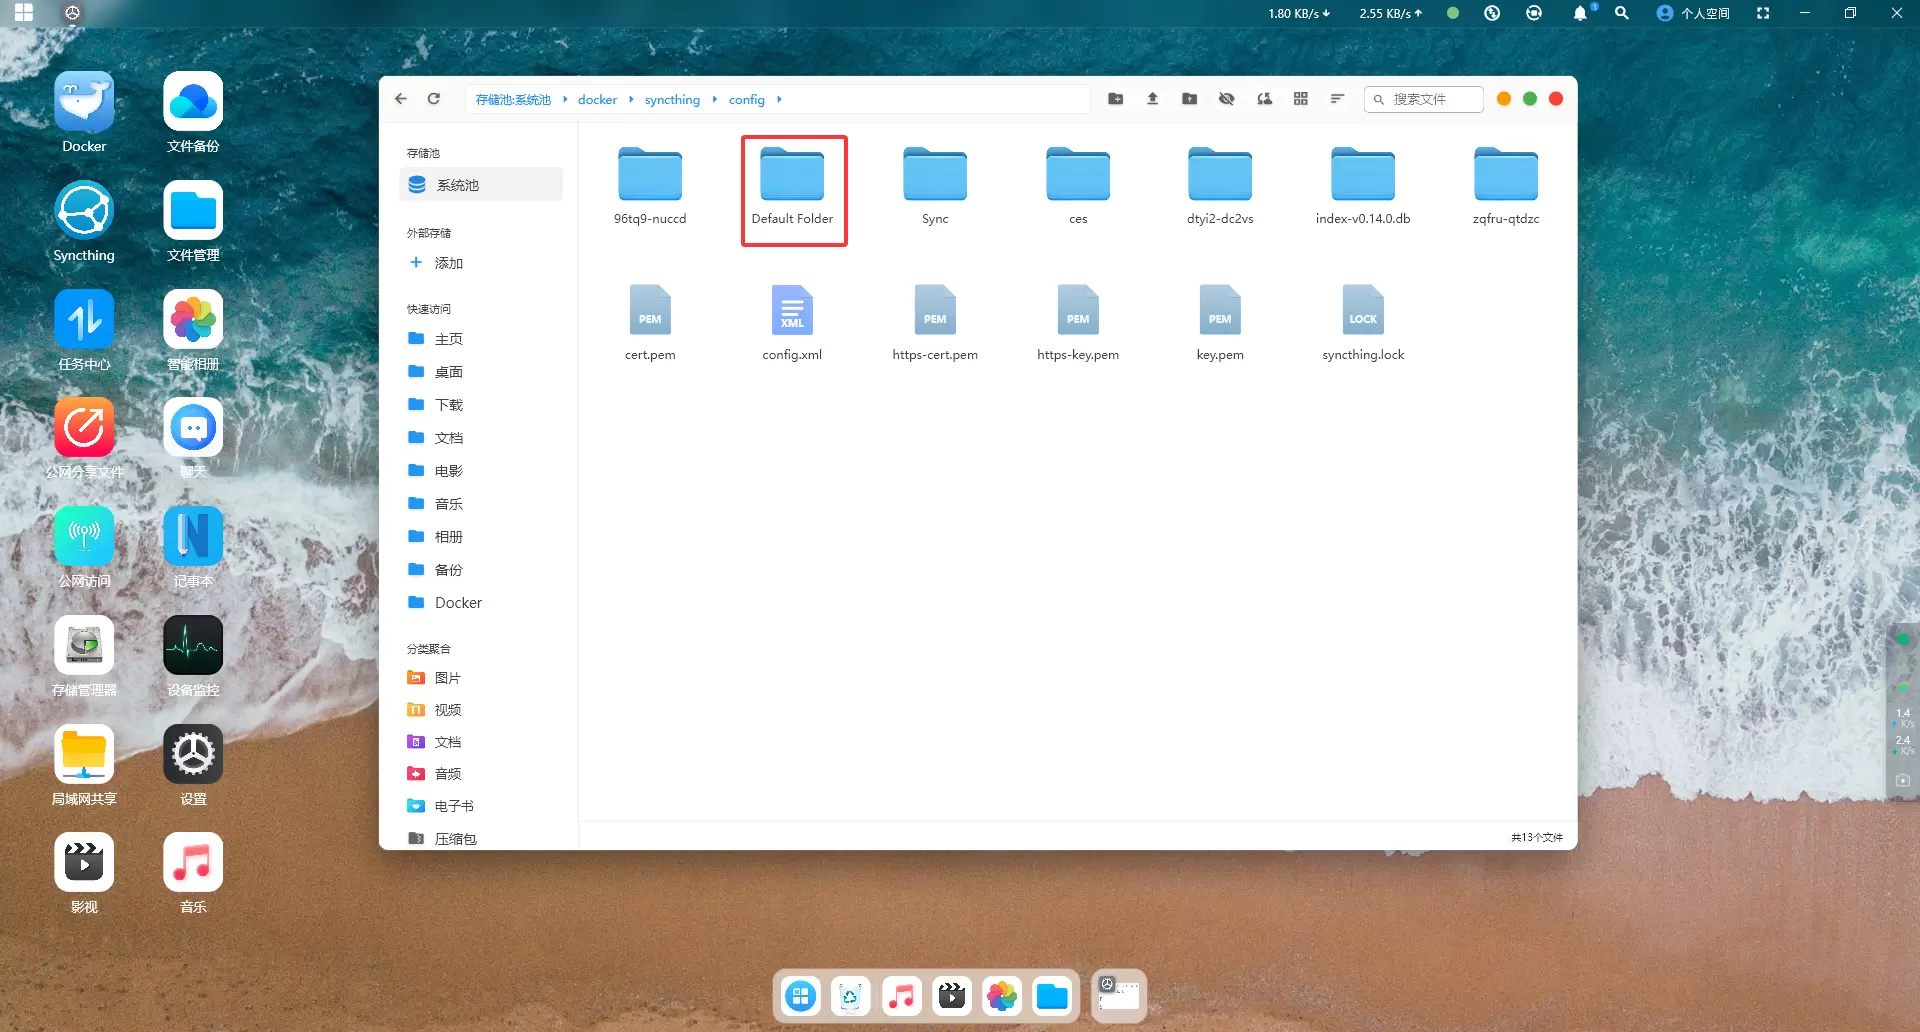Switch to grid view layout icon

[x=1300, y=99]
